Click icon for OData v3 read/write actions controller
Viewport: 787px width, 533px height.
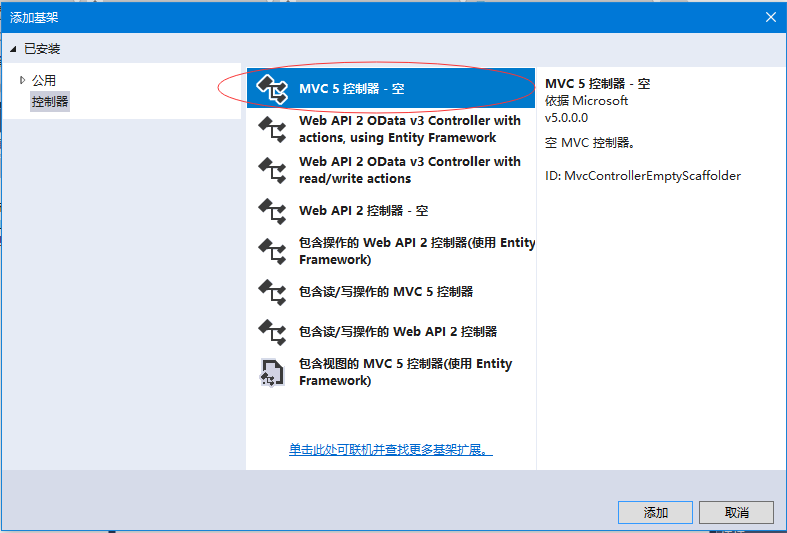[272, 170]
